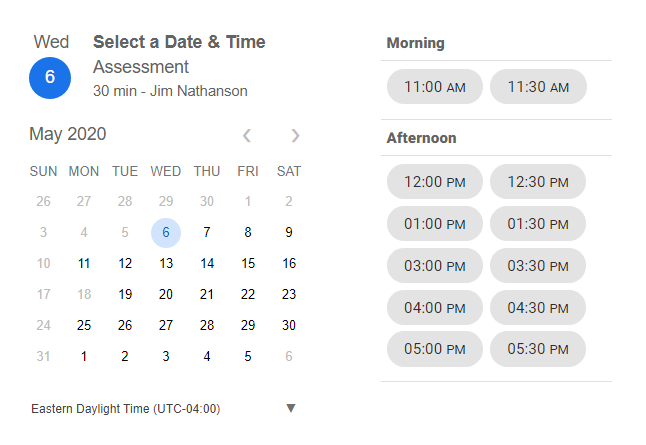Choose the 05:30 PM slot

point(538,349)
